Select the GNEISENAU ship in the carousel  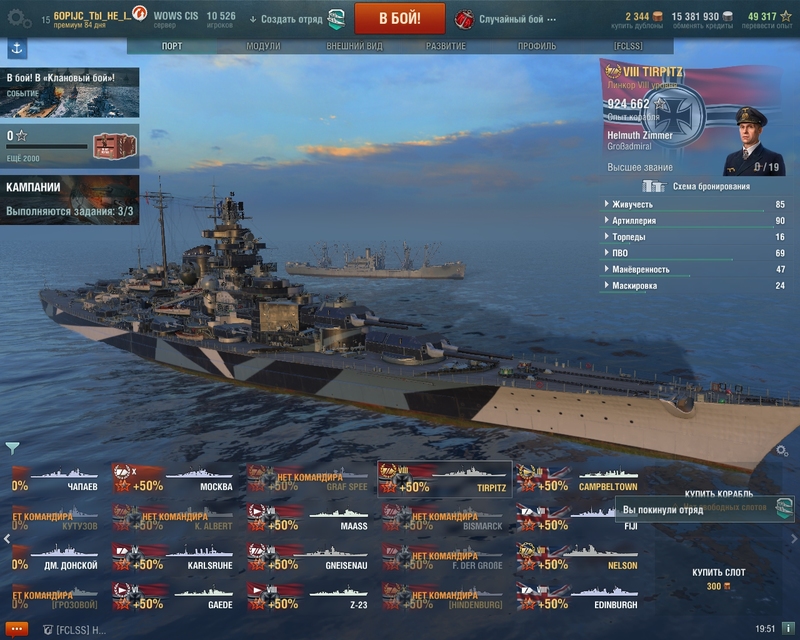click(x=307, y=557)
